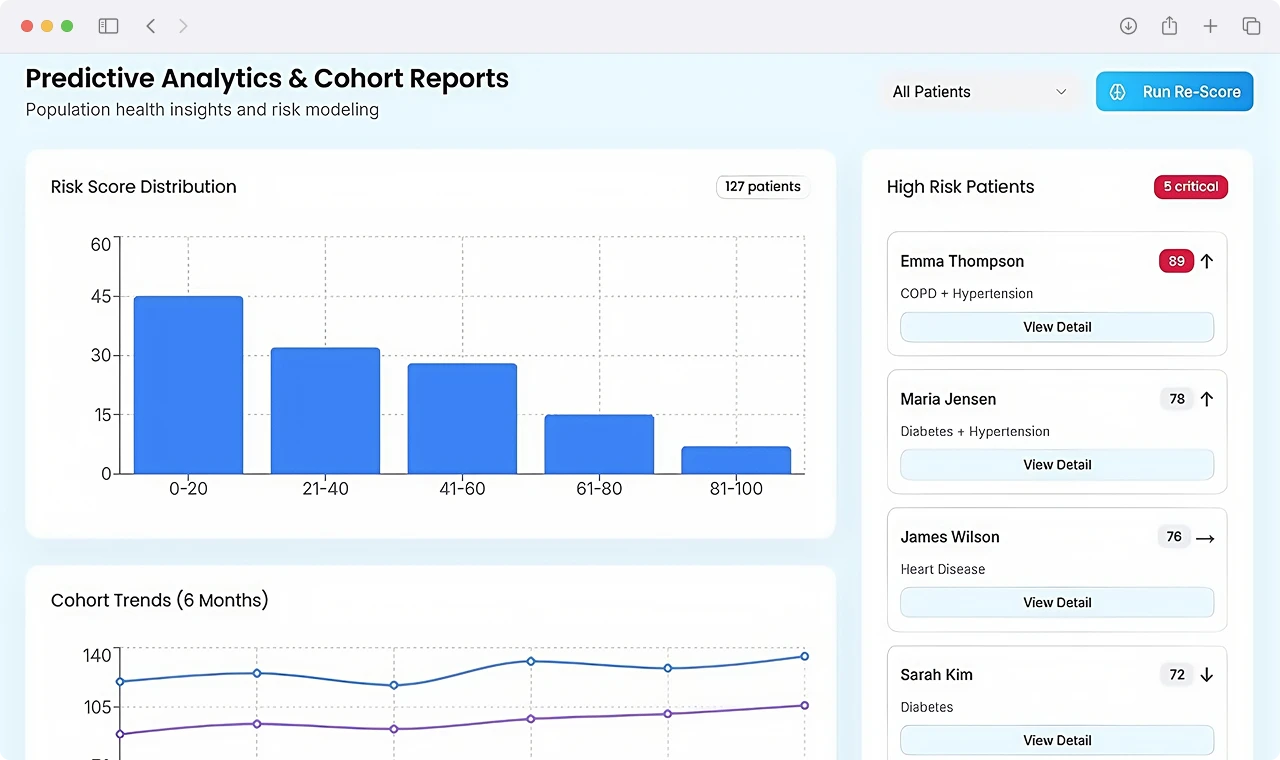Image resolution: width=1280 pixels, height=760 pixels.
Task: Click the James Wilson name
Action: (950, 537)
